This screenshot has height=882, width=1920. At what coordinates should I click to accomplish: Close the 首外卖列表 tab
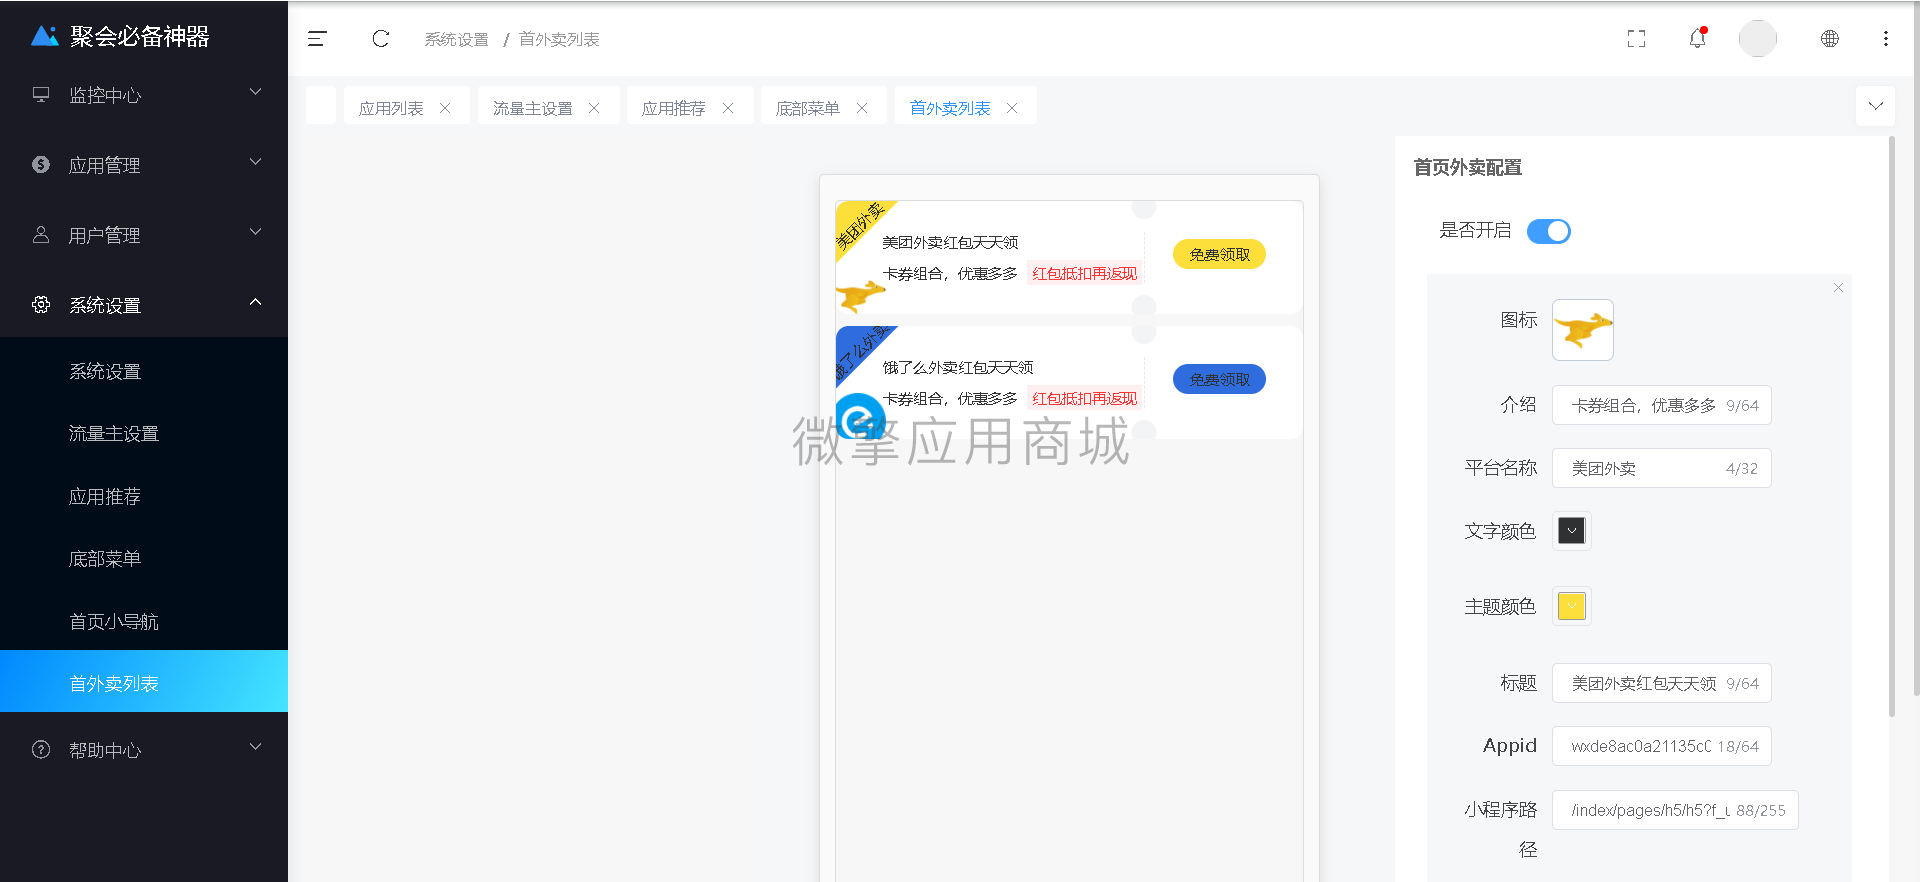(x=1012, y=108)
